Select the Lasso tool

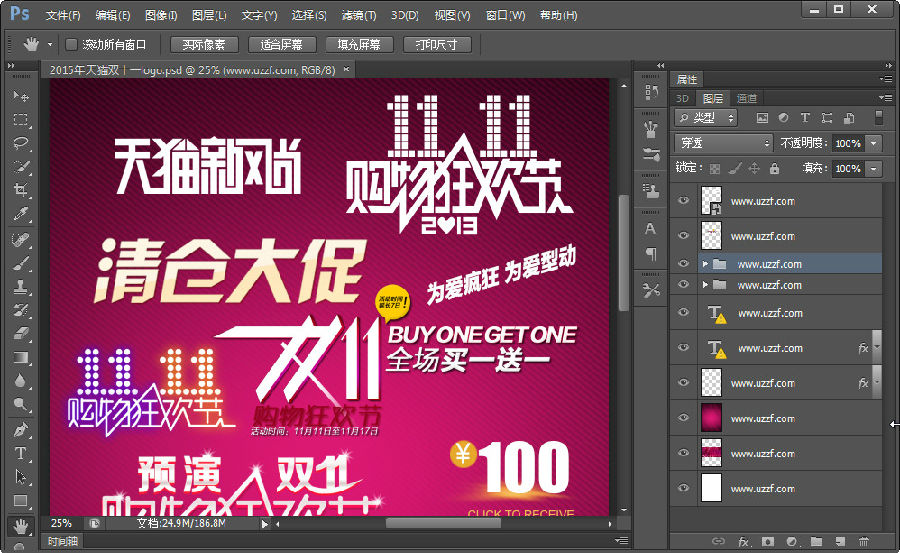pyautogui.click(x=21, y=143)
